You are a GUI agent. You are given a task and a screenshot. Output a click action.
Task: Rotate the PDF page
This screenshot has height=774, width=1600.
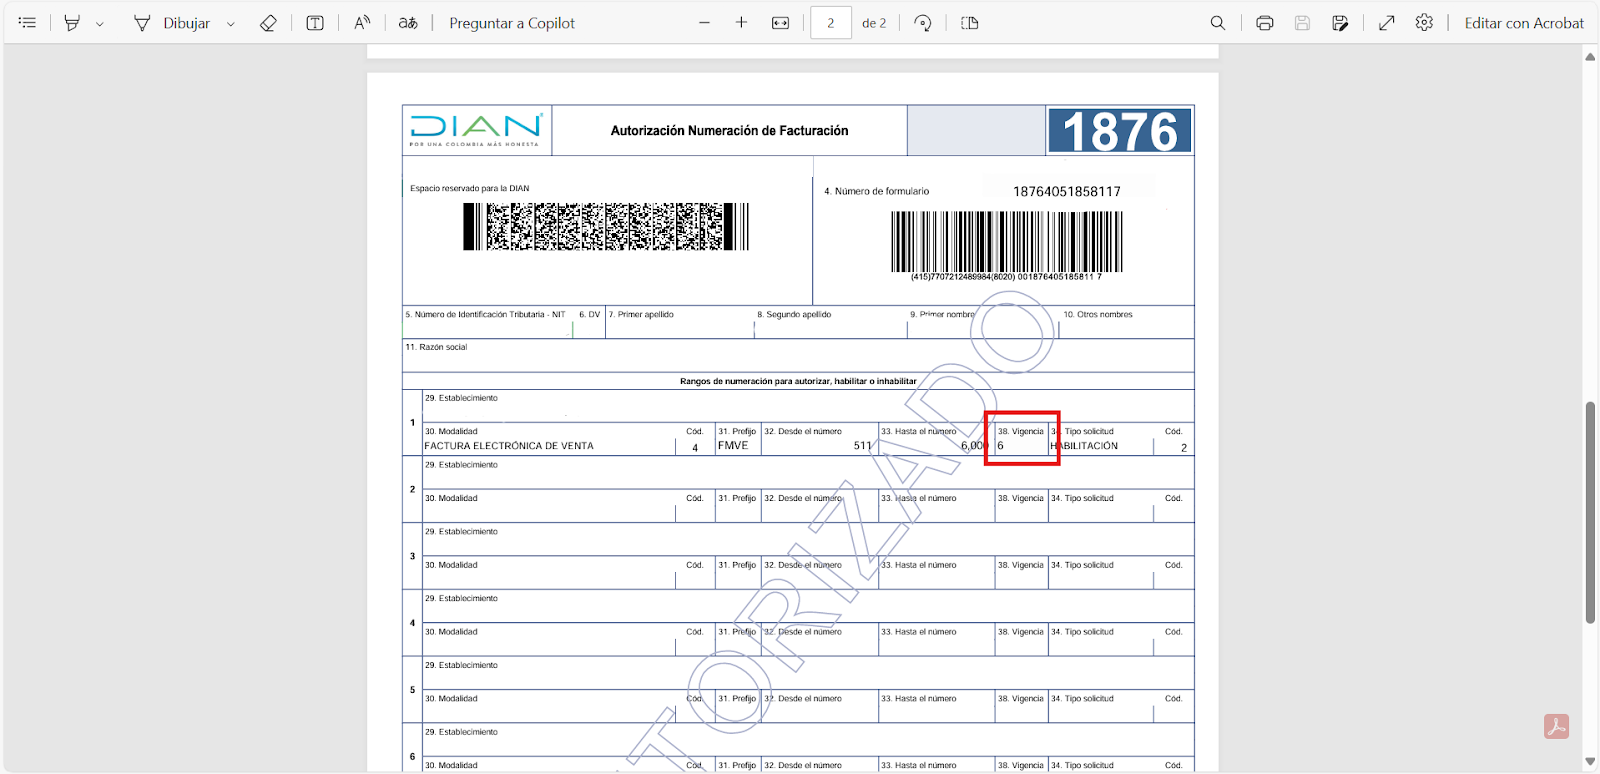pyautogui.click(x=923, y=23)
